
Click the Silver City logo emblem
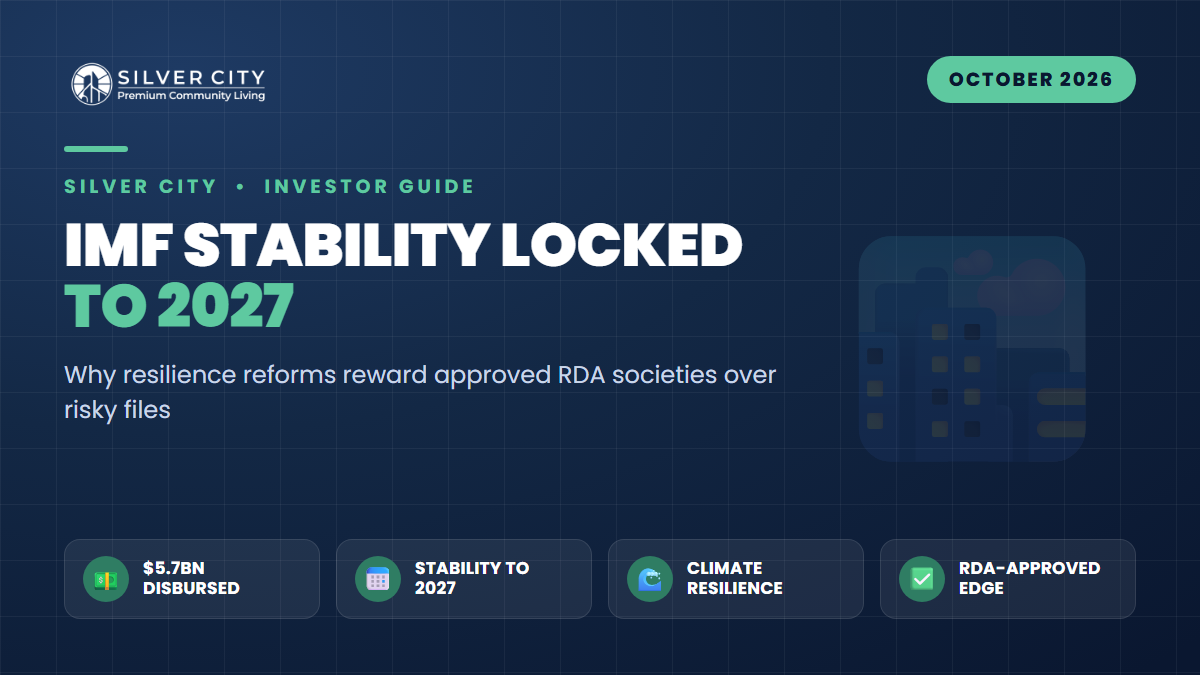tap(90, 84)
